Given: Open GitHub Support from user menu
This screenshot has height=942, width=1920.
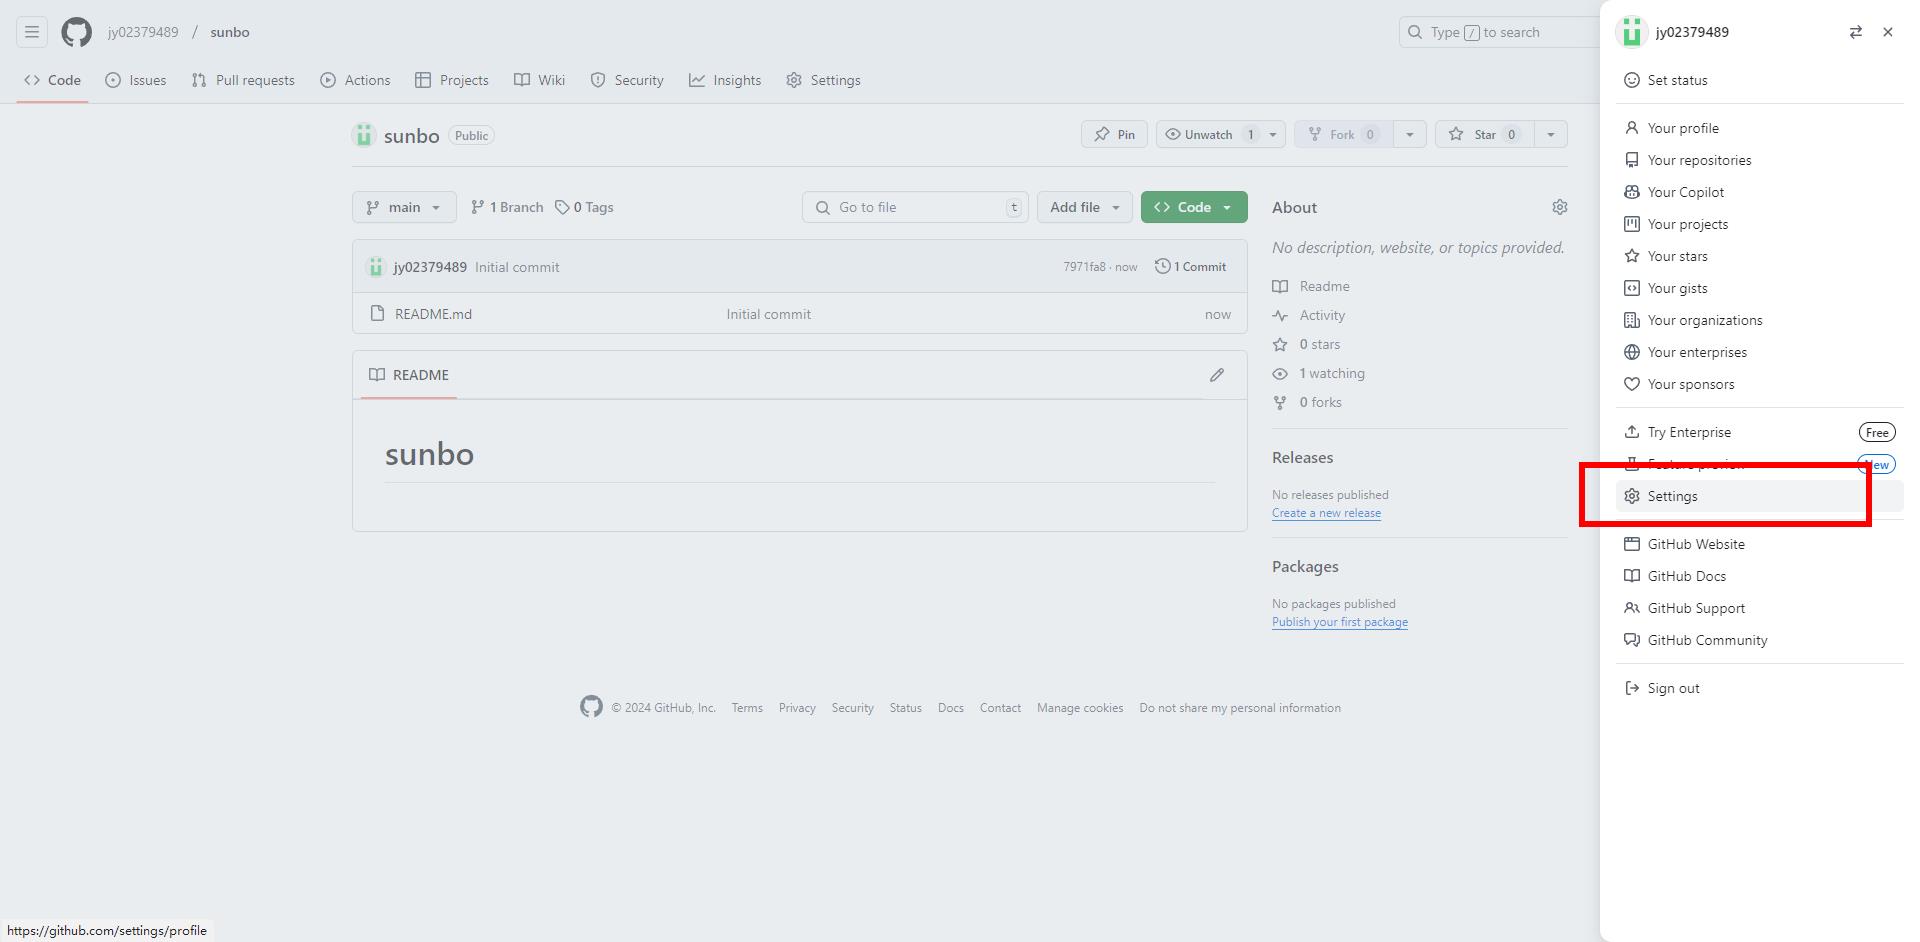Looking at the screenshot, I should click(x=1760, y=608).
